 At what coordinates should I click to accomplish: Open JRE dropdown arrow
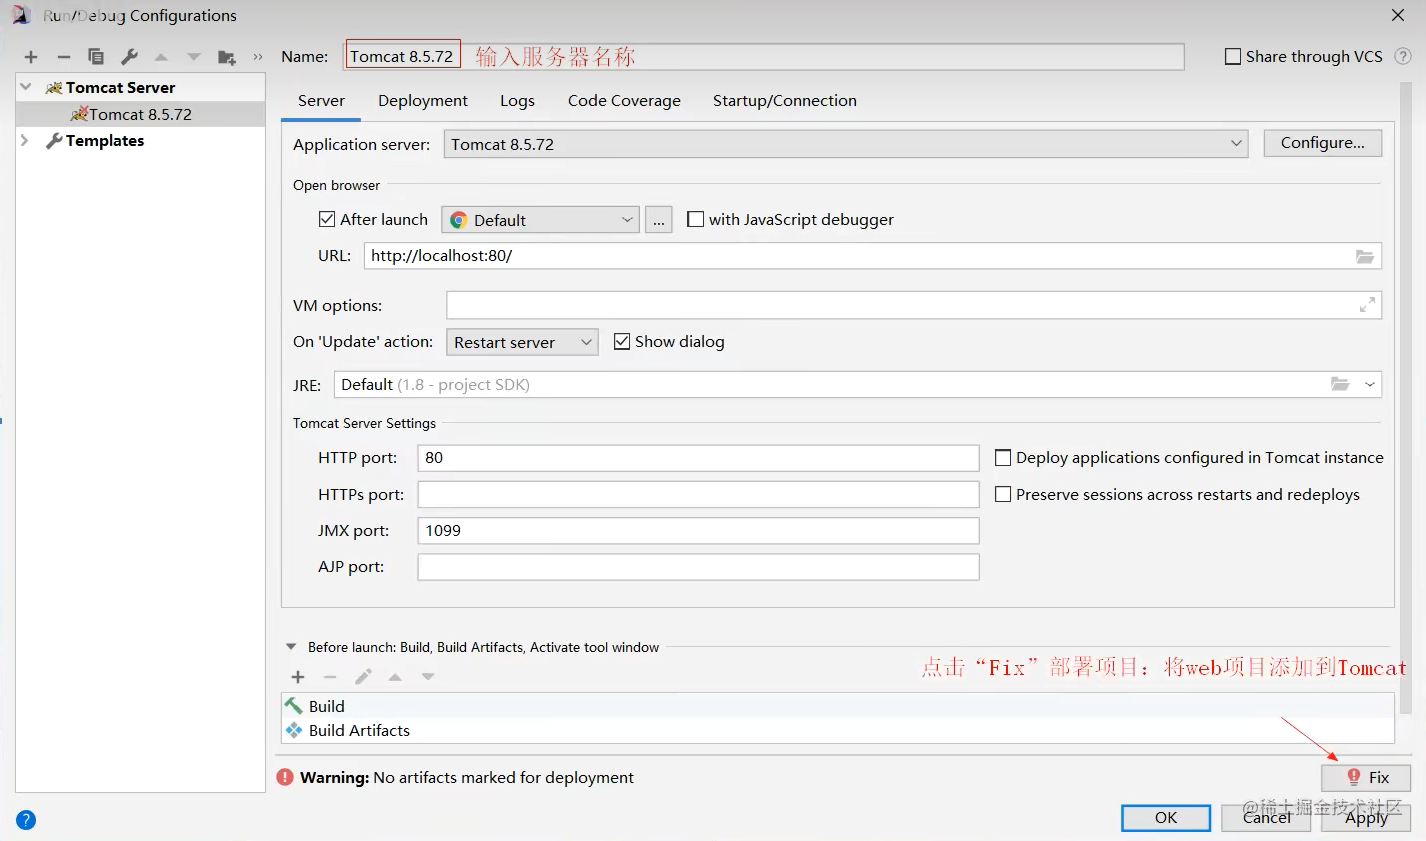1370,384
